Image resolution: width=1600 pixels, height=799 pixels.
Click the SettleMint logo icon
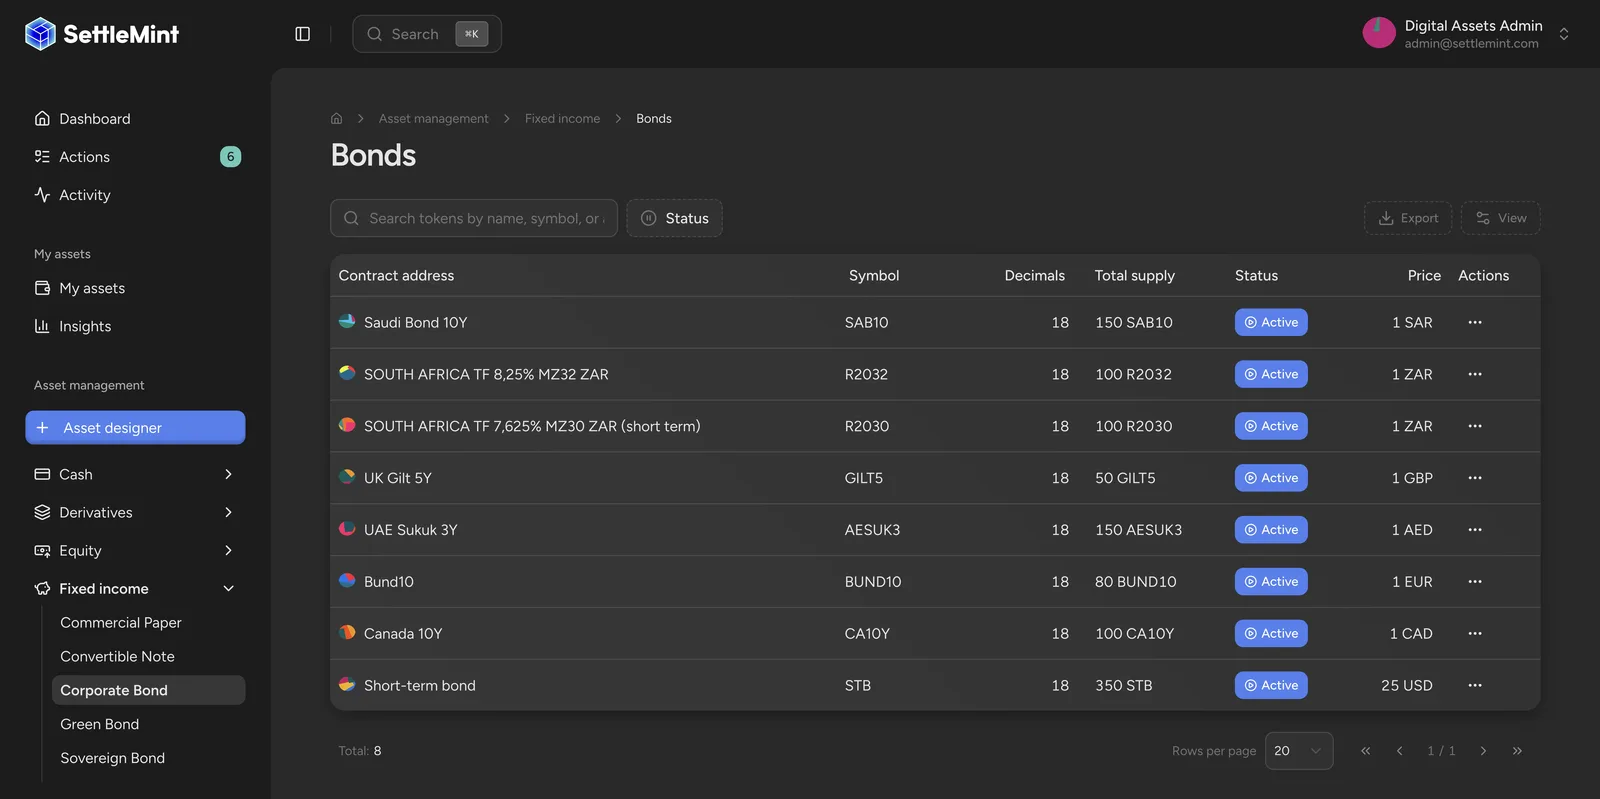[40, 34]
